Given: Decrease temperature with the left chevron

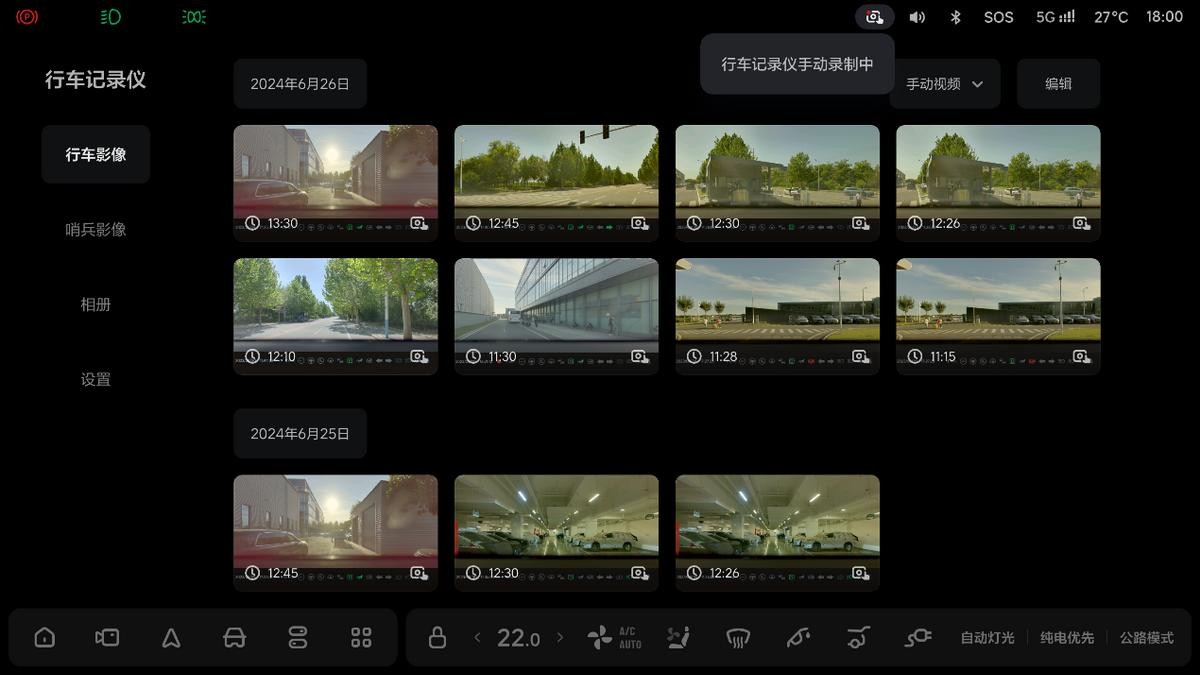Looking at the screenshot, I should (x=477, y=638).
